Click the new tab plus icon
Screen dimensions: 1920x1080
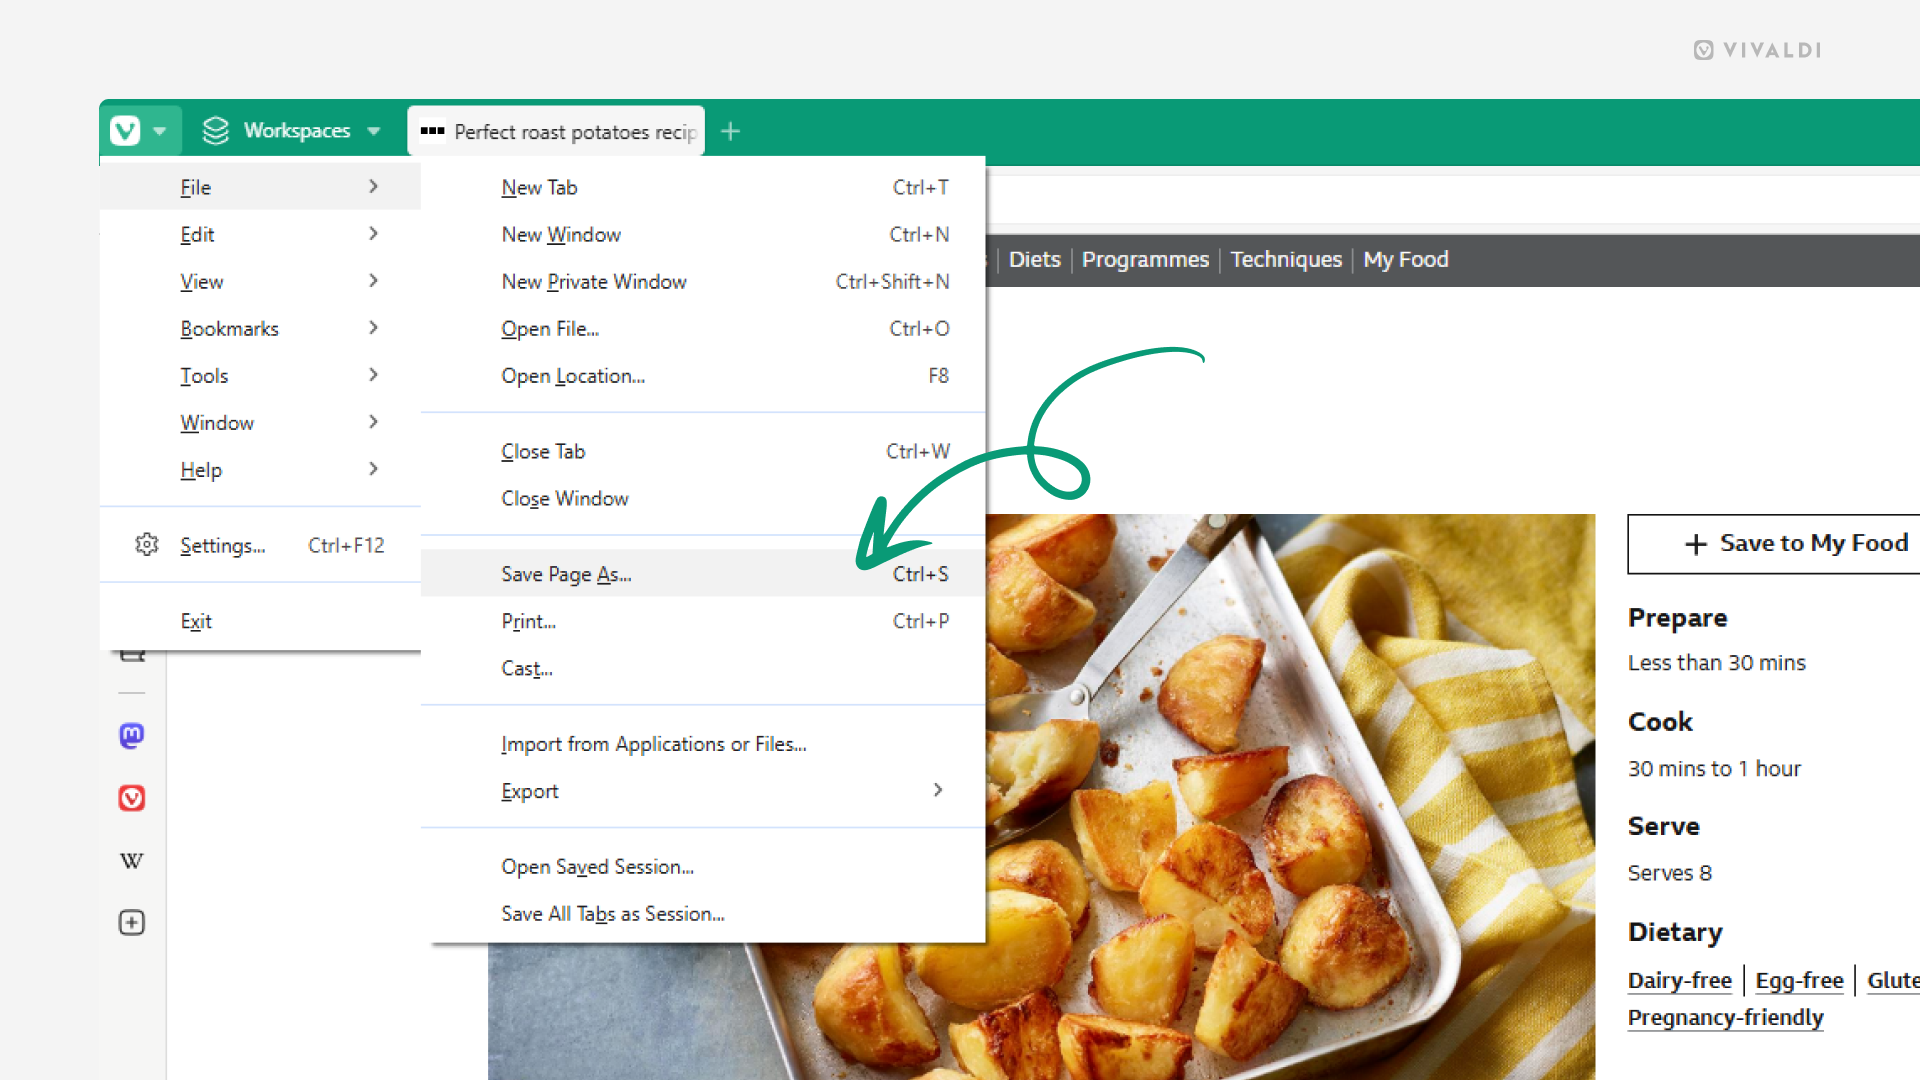pyautogui.click(x=731, y=131)
